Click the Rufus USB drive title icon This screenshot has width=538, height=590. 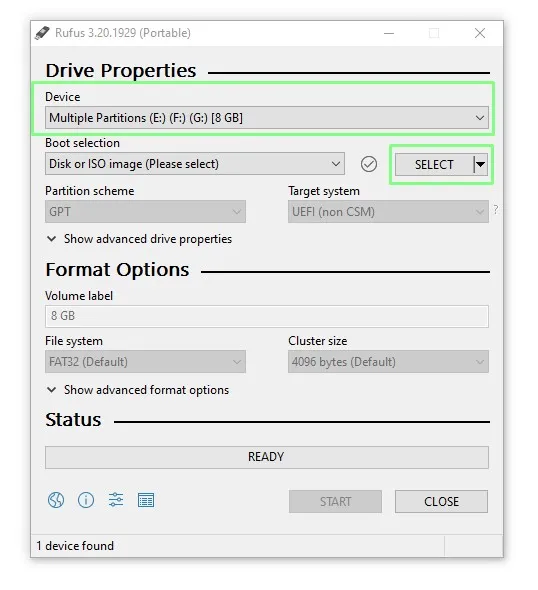pos(42,33)
